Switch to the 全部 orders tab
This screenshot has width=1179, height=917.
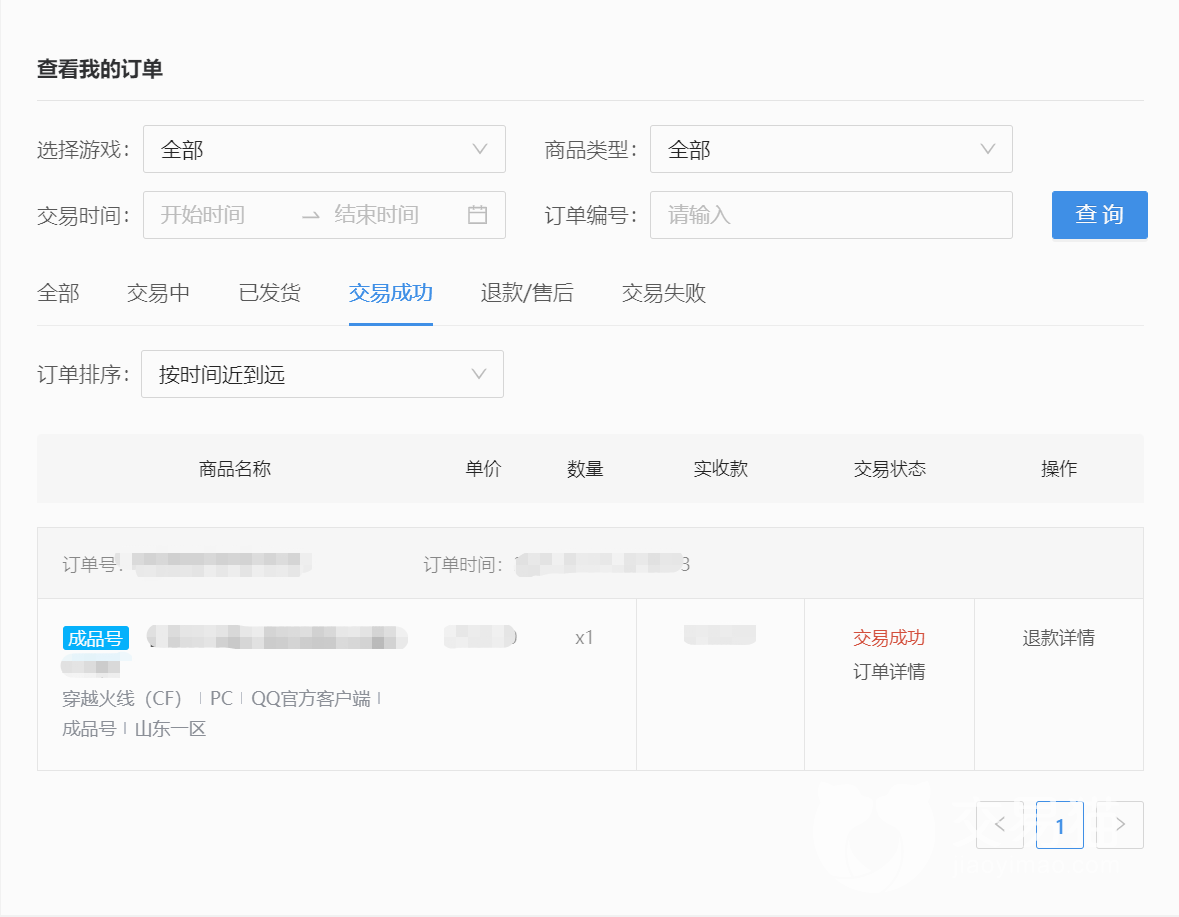tap(58, 293)
